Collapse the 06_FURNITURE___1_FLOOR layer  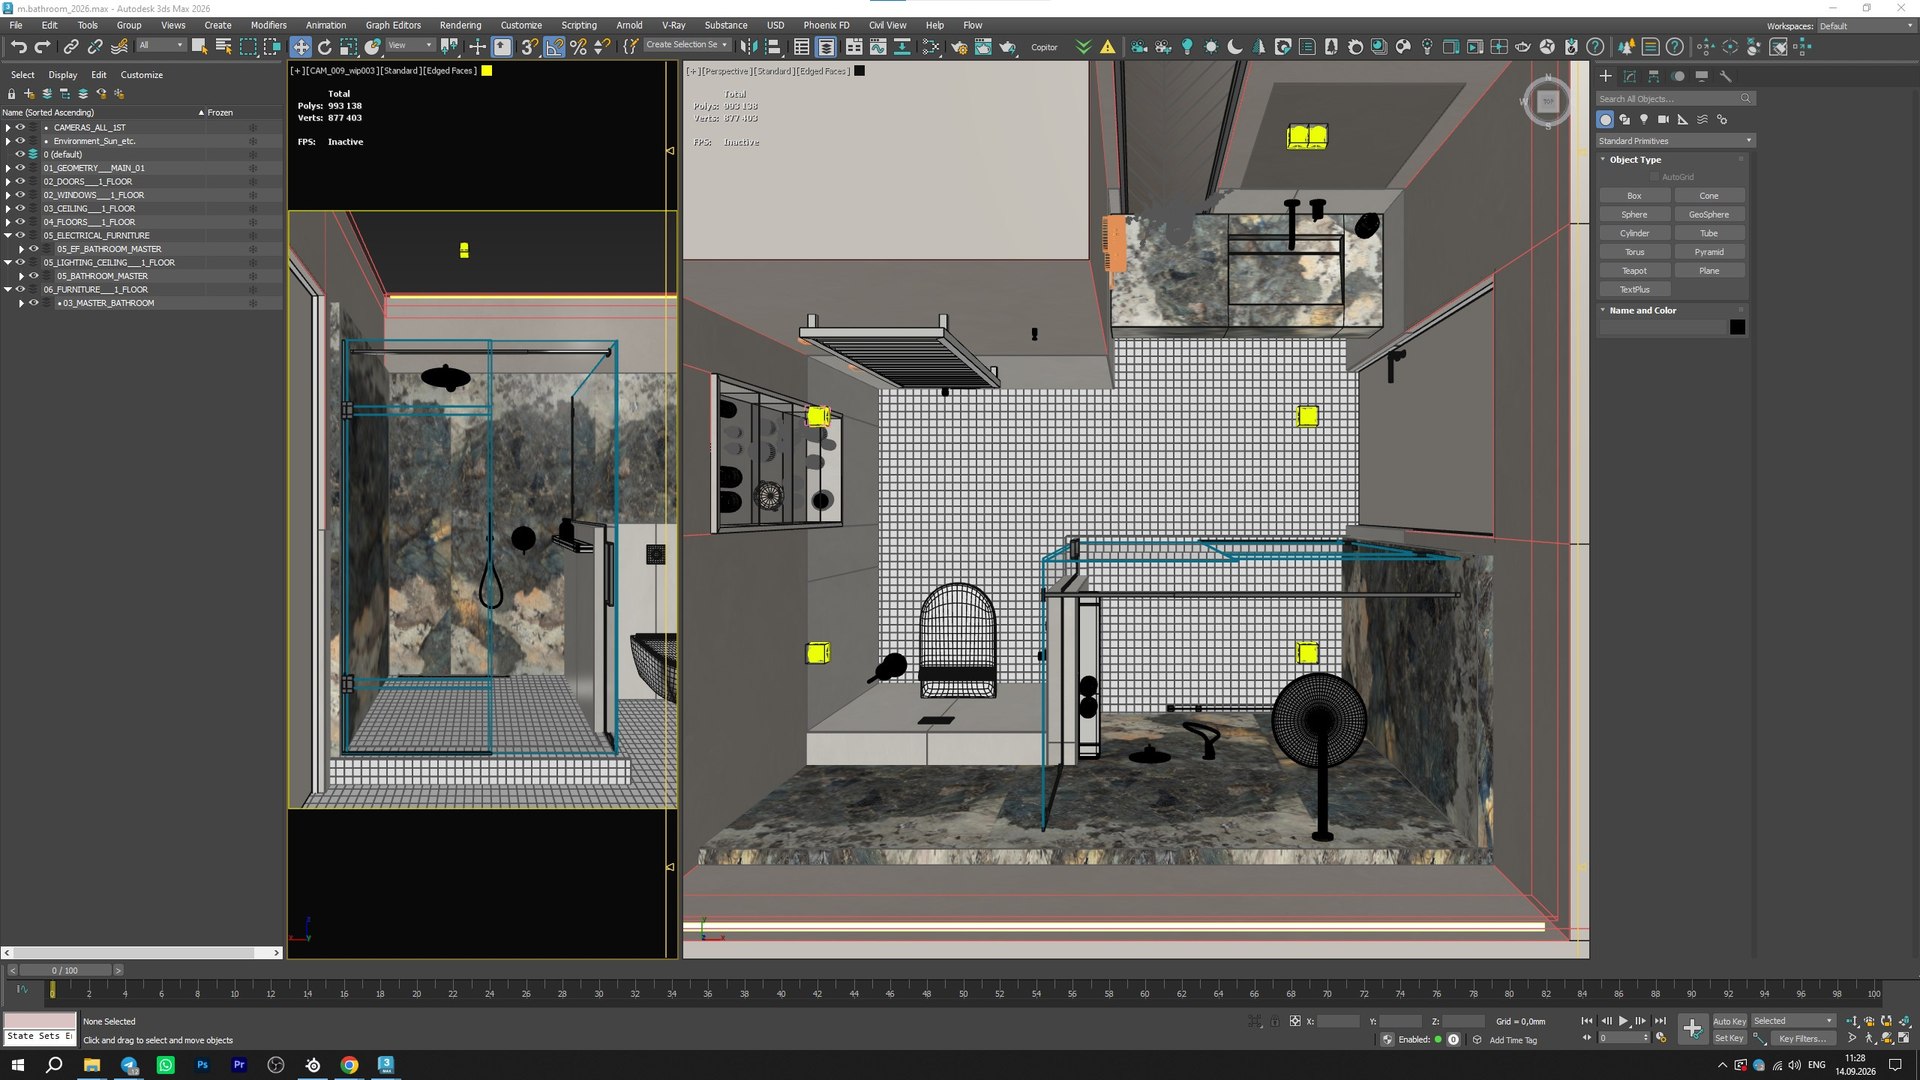point(8,290)
